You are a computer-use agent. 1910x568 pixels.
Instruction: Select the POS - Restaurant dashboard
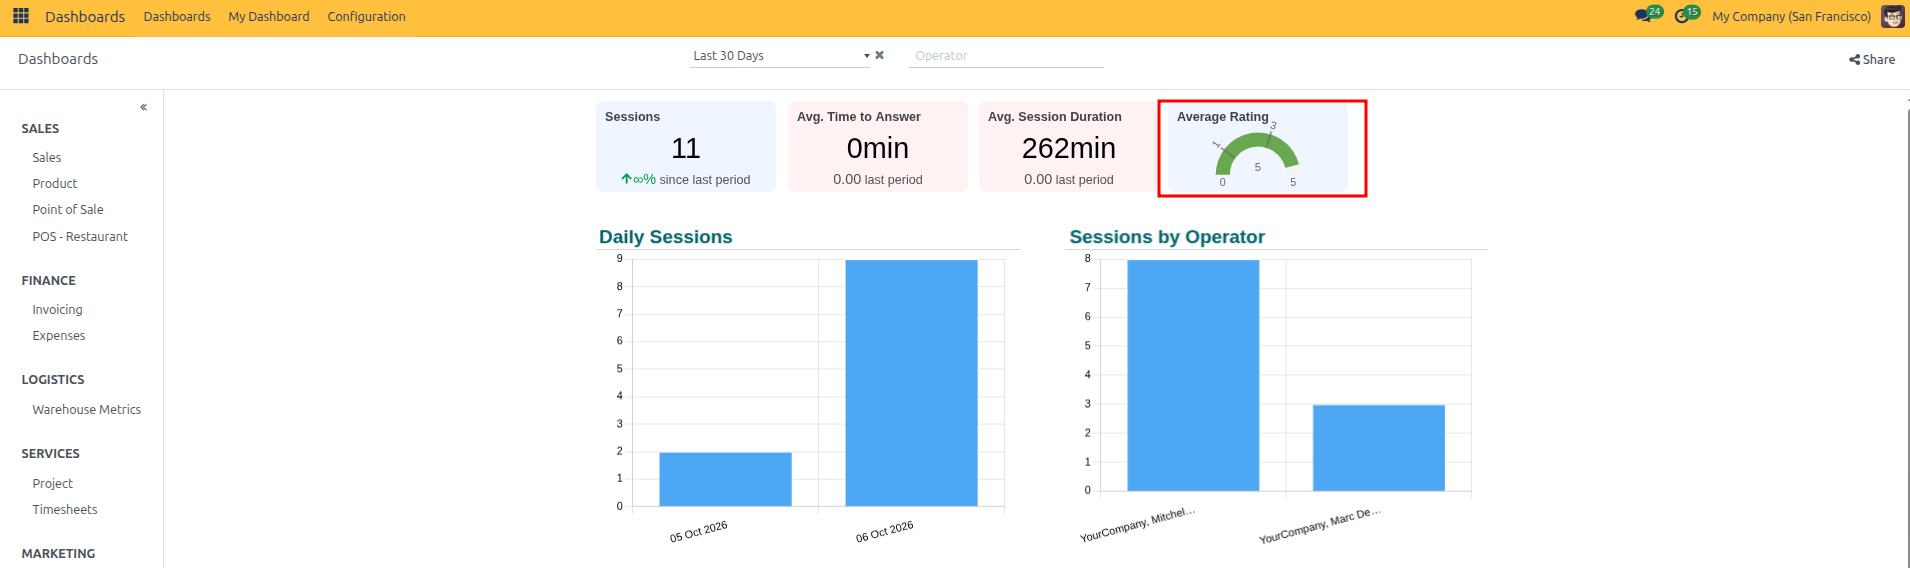[x=80, y=236]
